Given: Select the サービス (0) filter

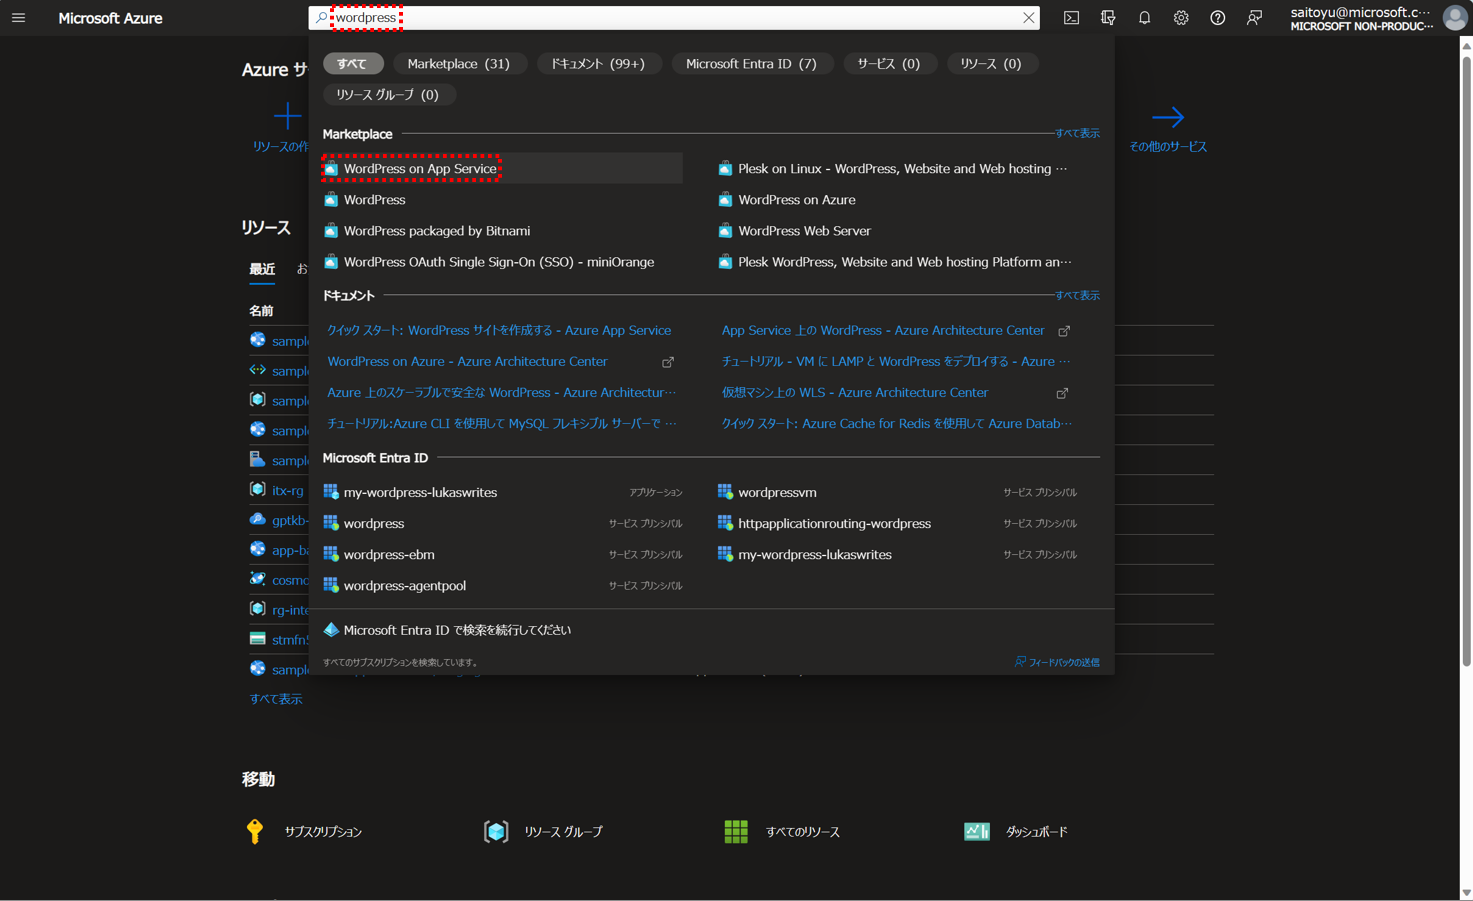Looking at the screenshot, I should pyautogui.click(x=888, y=63).
